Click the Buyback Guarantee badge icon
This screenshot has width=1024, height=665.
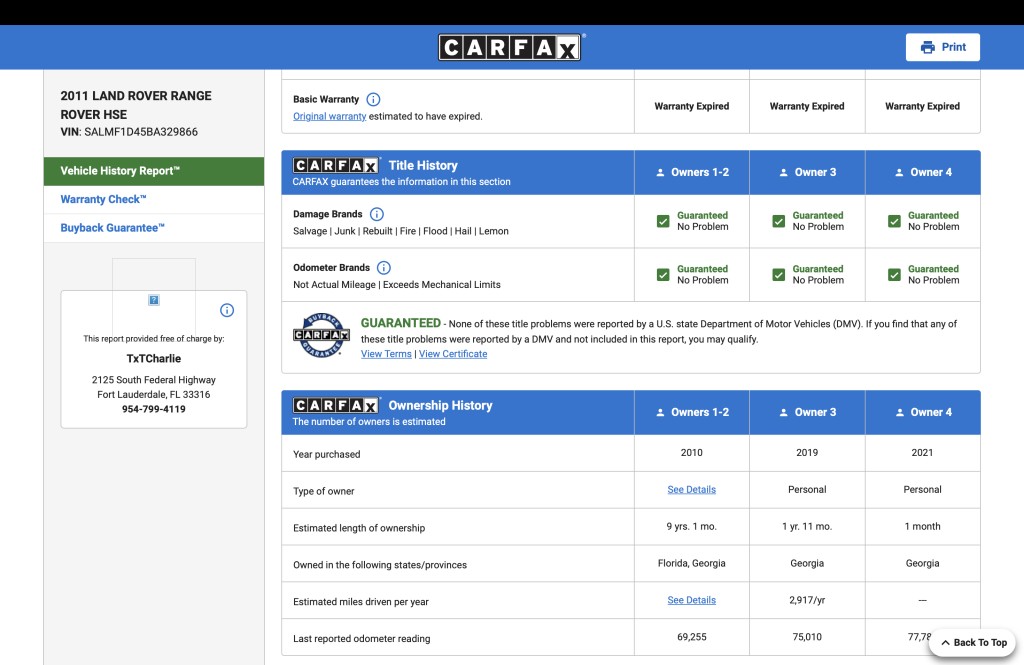point(321,335)
